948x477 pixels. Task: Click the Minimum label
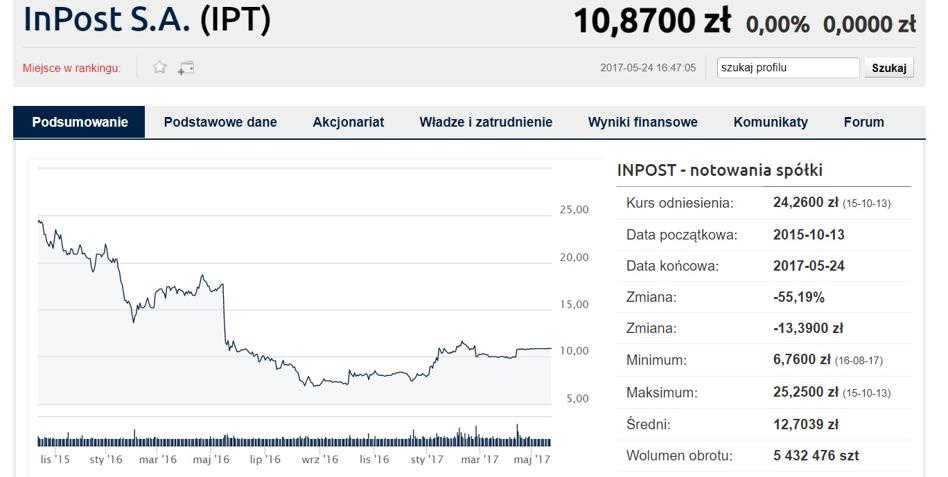(656, 360)
